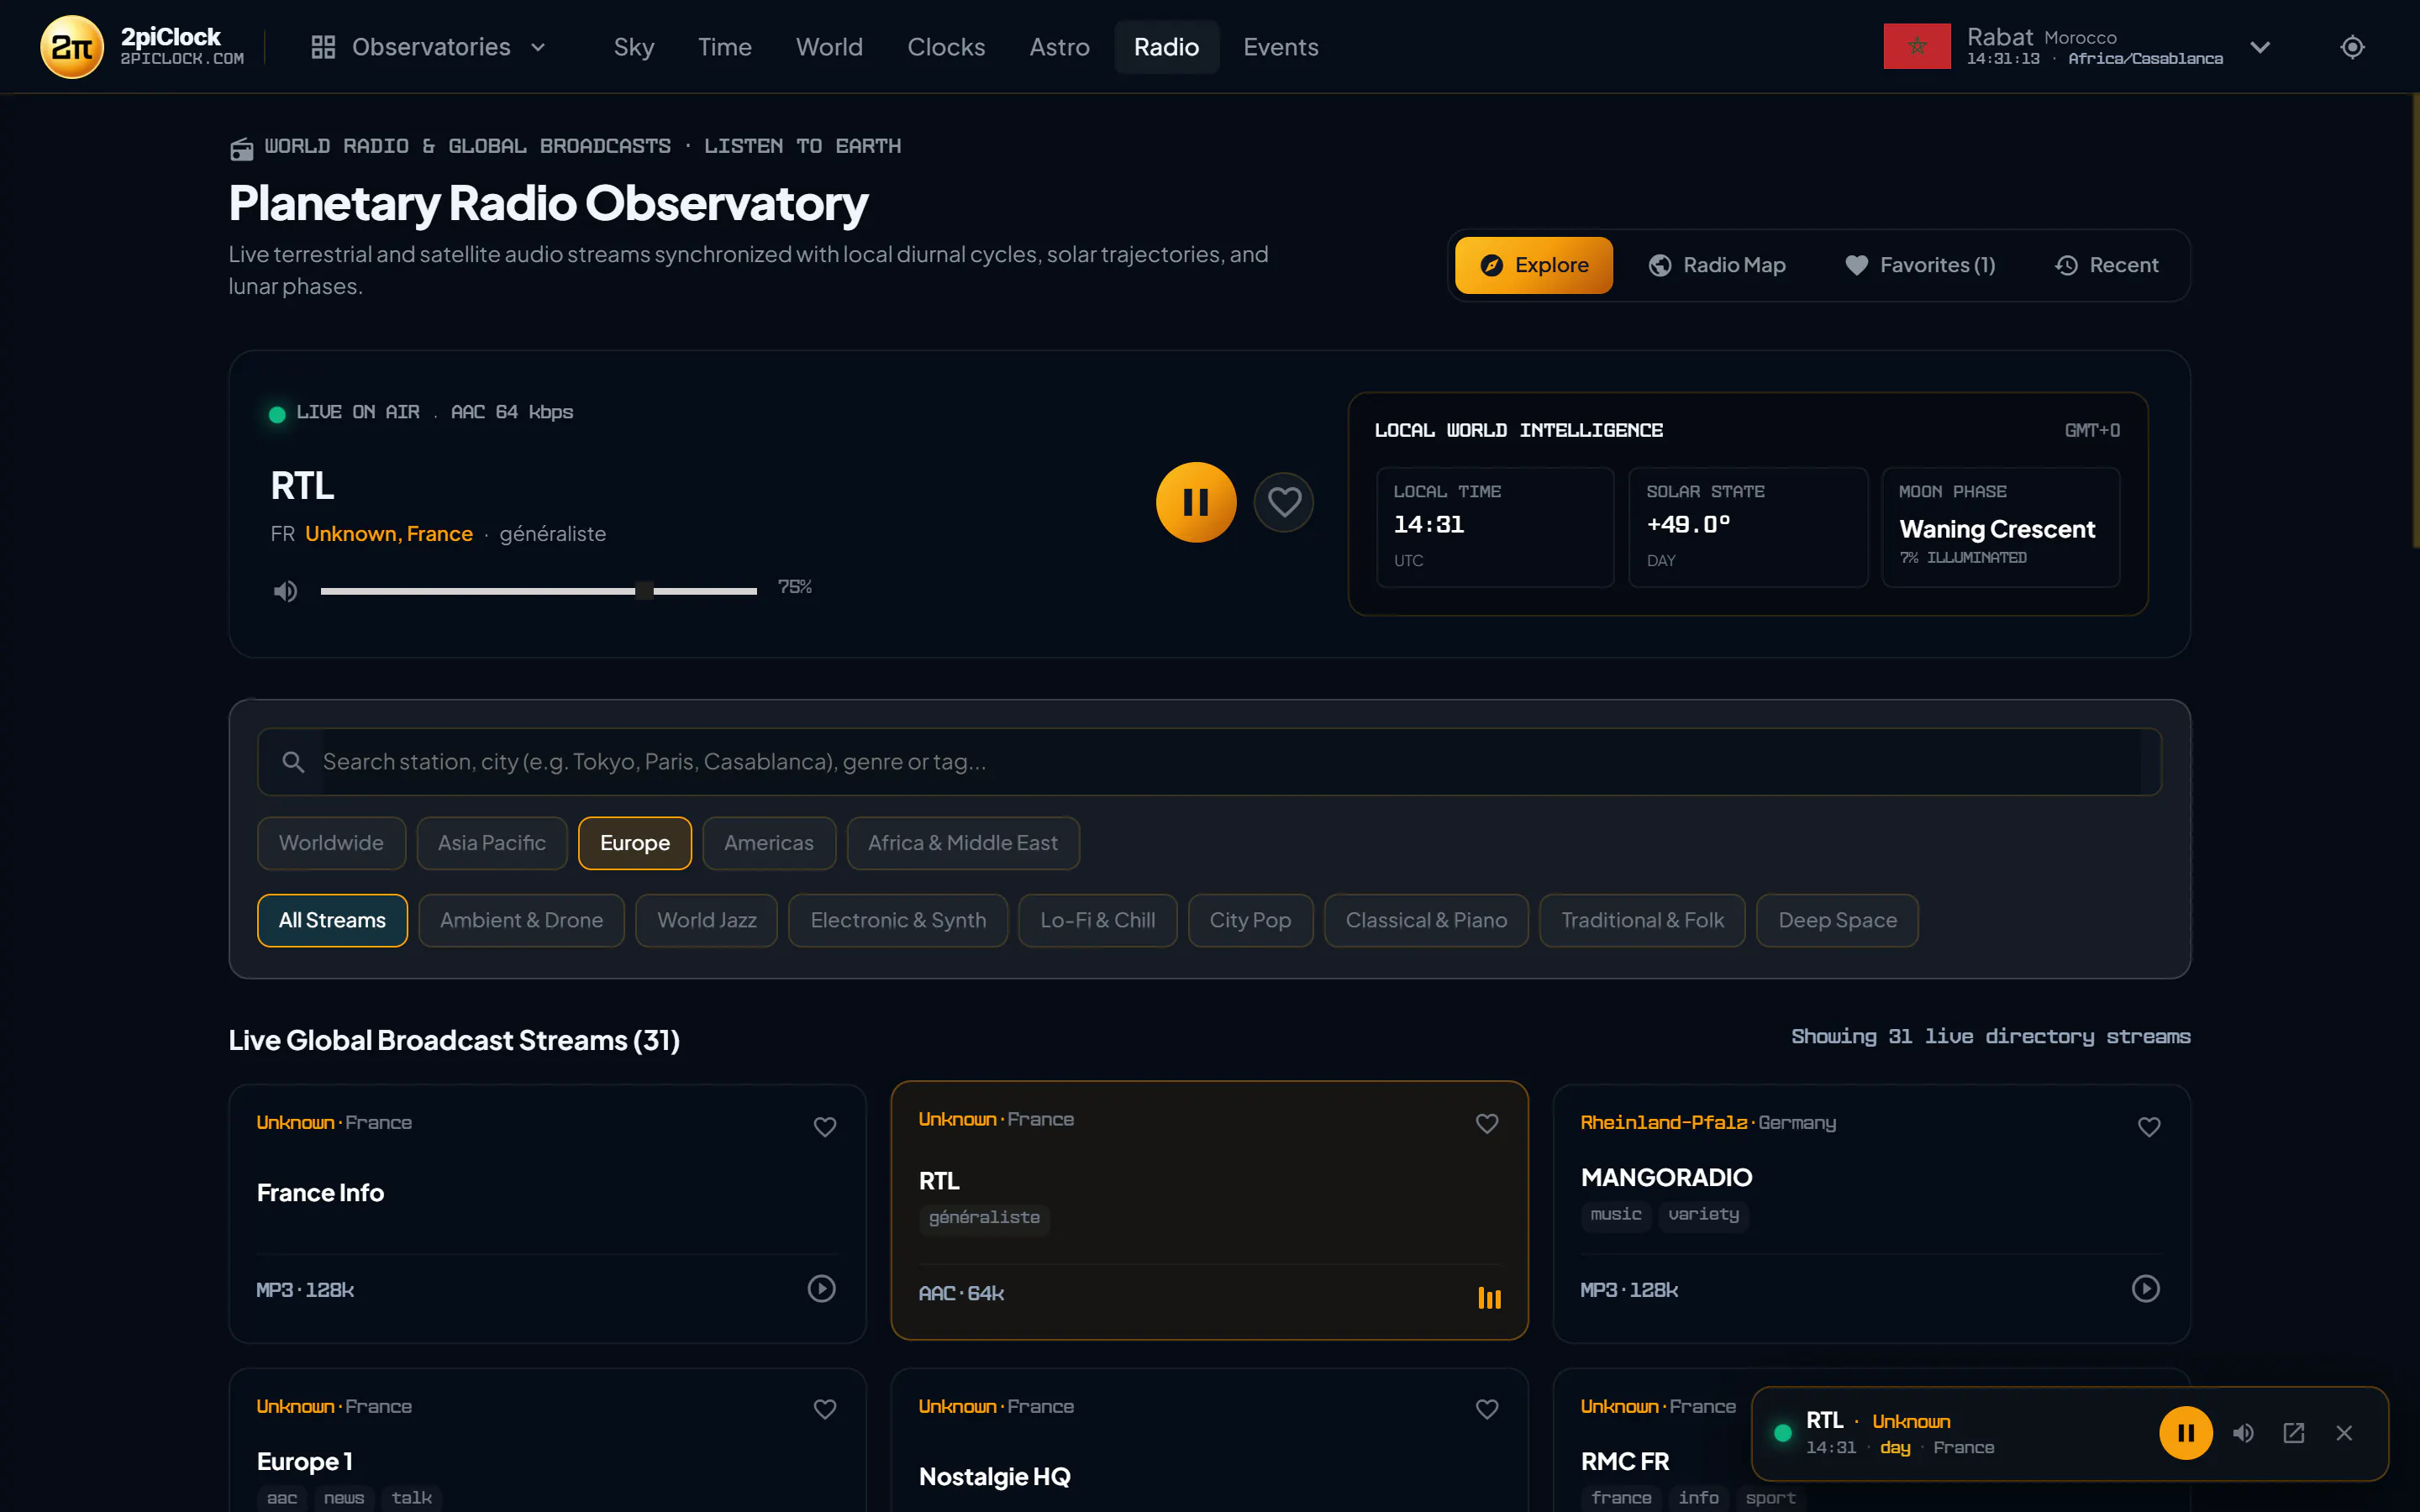
Task: Select Africa & Middle East region filter
Action: [962, 843]
